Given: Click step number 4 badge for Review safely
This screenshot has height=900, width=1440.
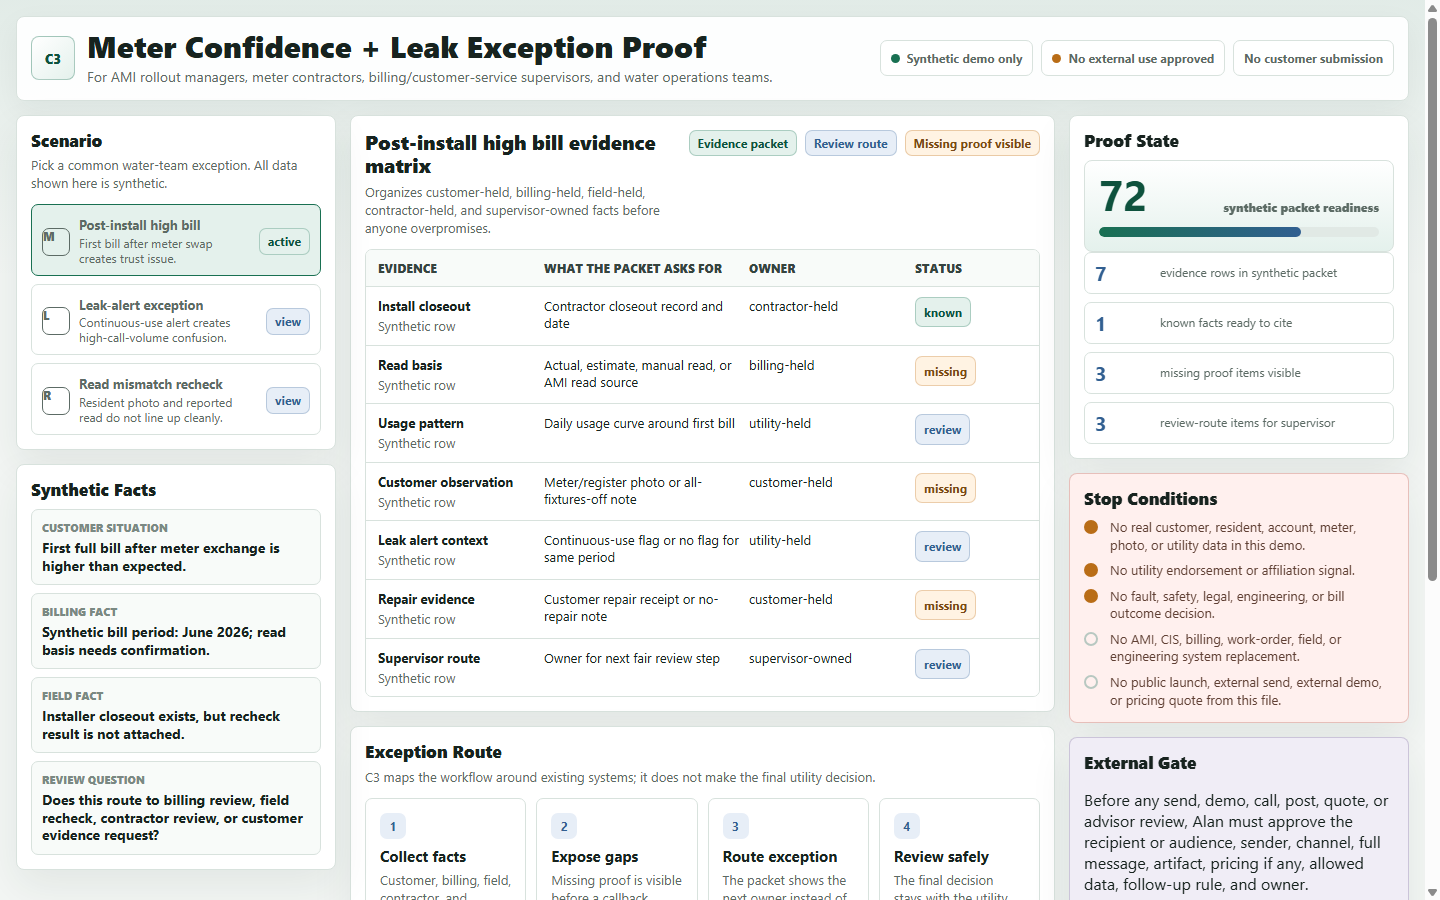Looking at the screenshot, I should click(x=907, y=826).
